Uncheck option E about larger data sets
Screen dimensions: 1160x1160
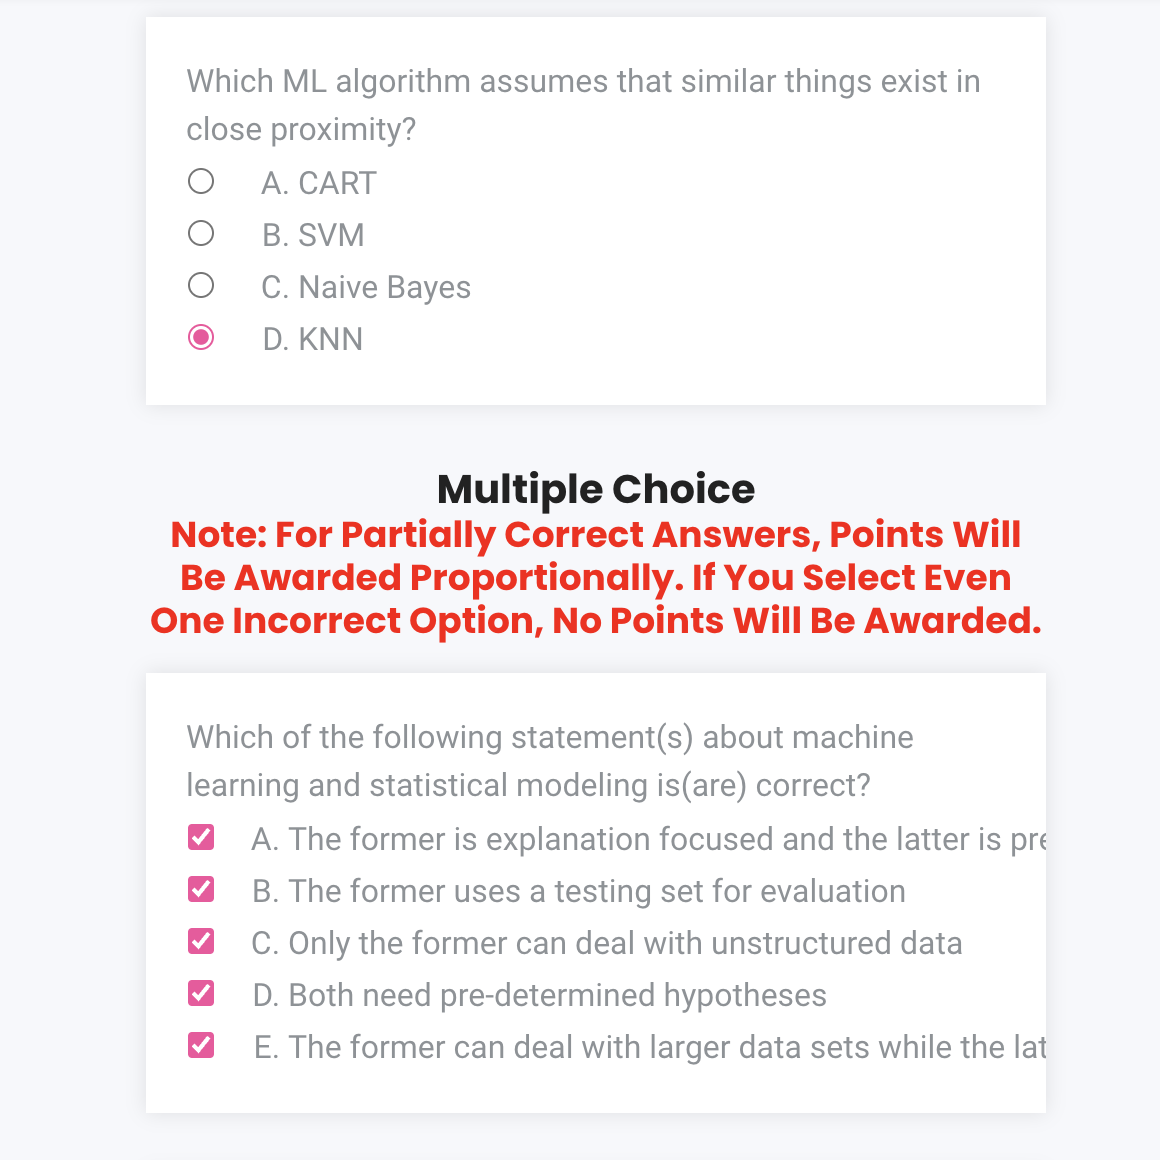pos(200,1046)
